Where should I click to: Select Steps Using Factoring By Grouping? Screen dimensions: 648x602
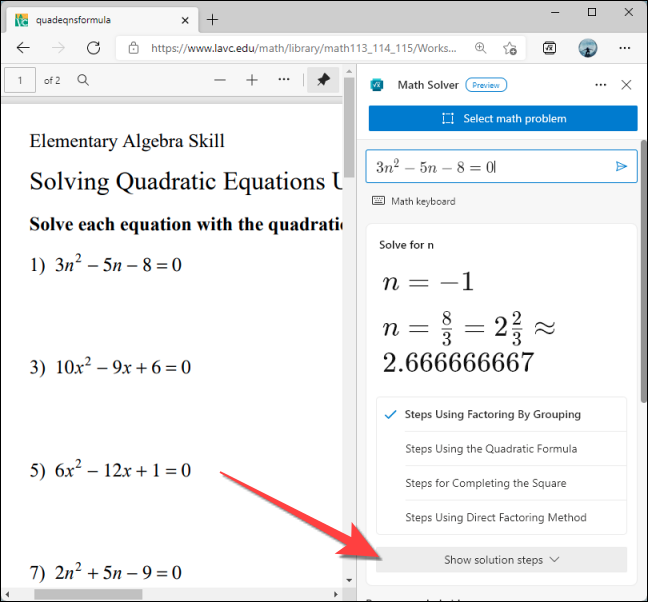pos(492,414)
